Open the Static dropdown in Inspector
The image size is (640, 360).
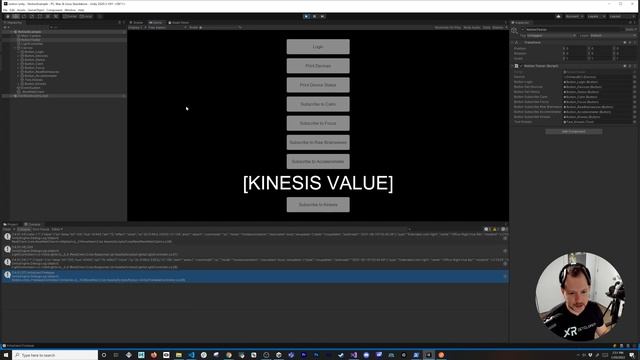(631, 29)
